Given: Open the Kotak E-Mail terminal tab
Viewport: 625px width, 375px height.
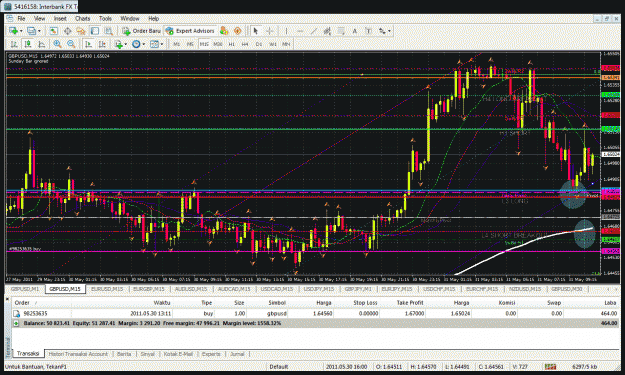Looking at the screenshot, I should (x=178, y=354).
